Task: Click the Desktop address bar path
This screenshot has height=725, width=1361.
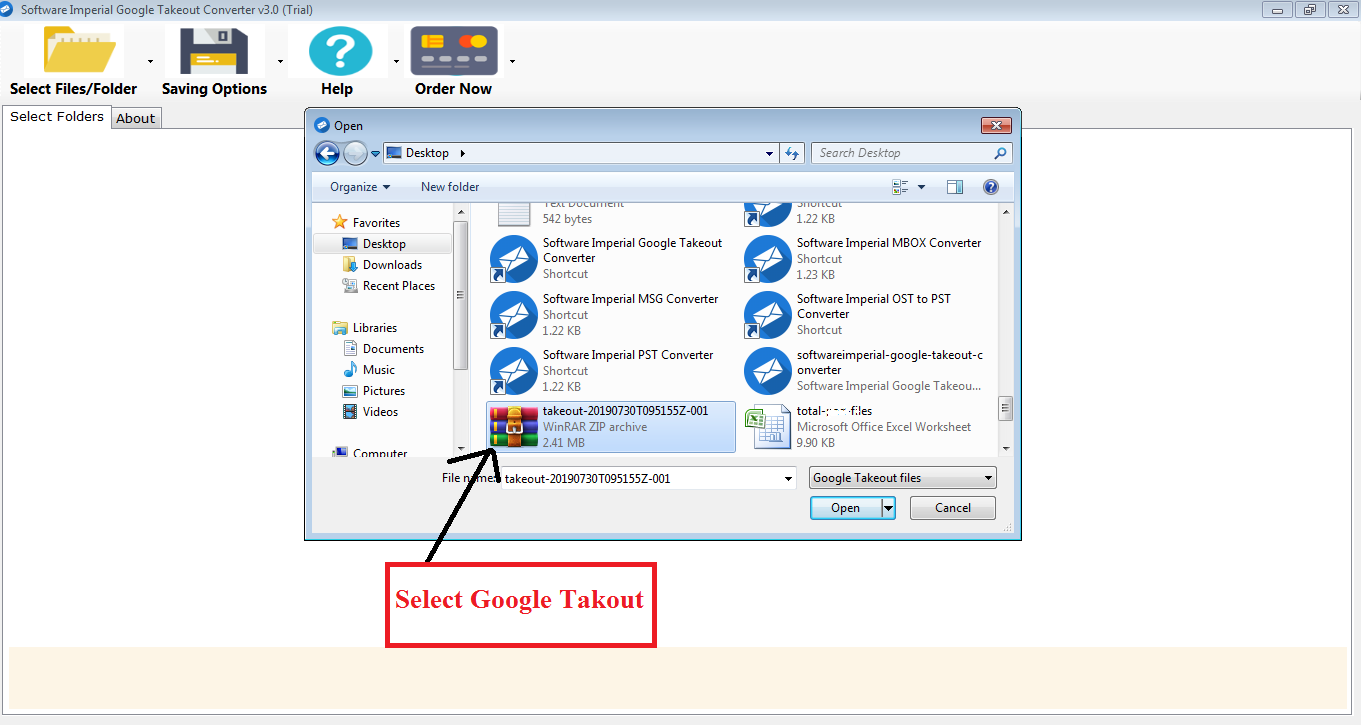Action: (x=428, y=153)
